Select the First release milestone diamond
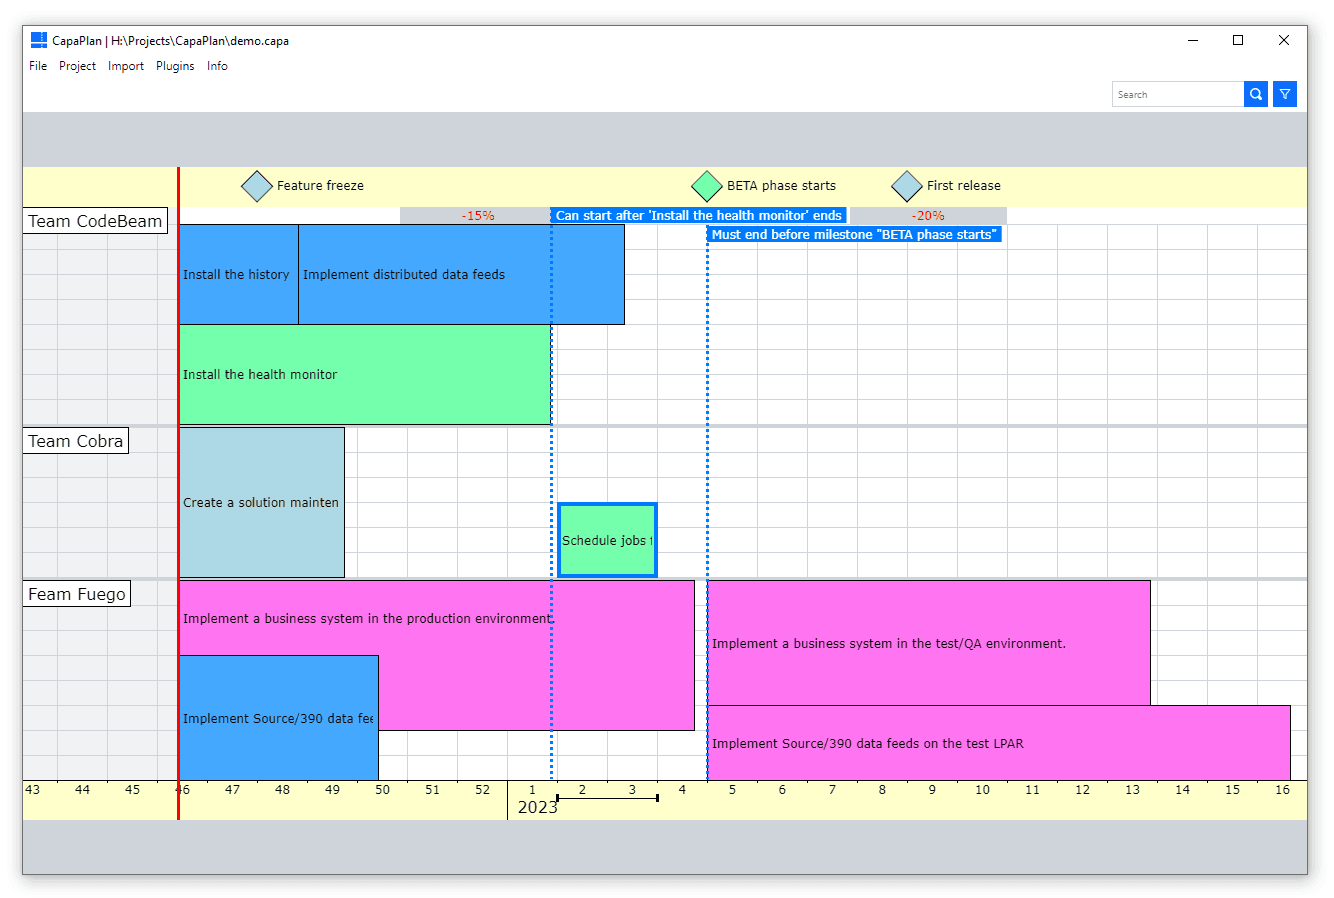This screenshot has width=1334, height=898. 907,186
